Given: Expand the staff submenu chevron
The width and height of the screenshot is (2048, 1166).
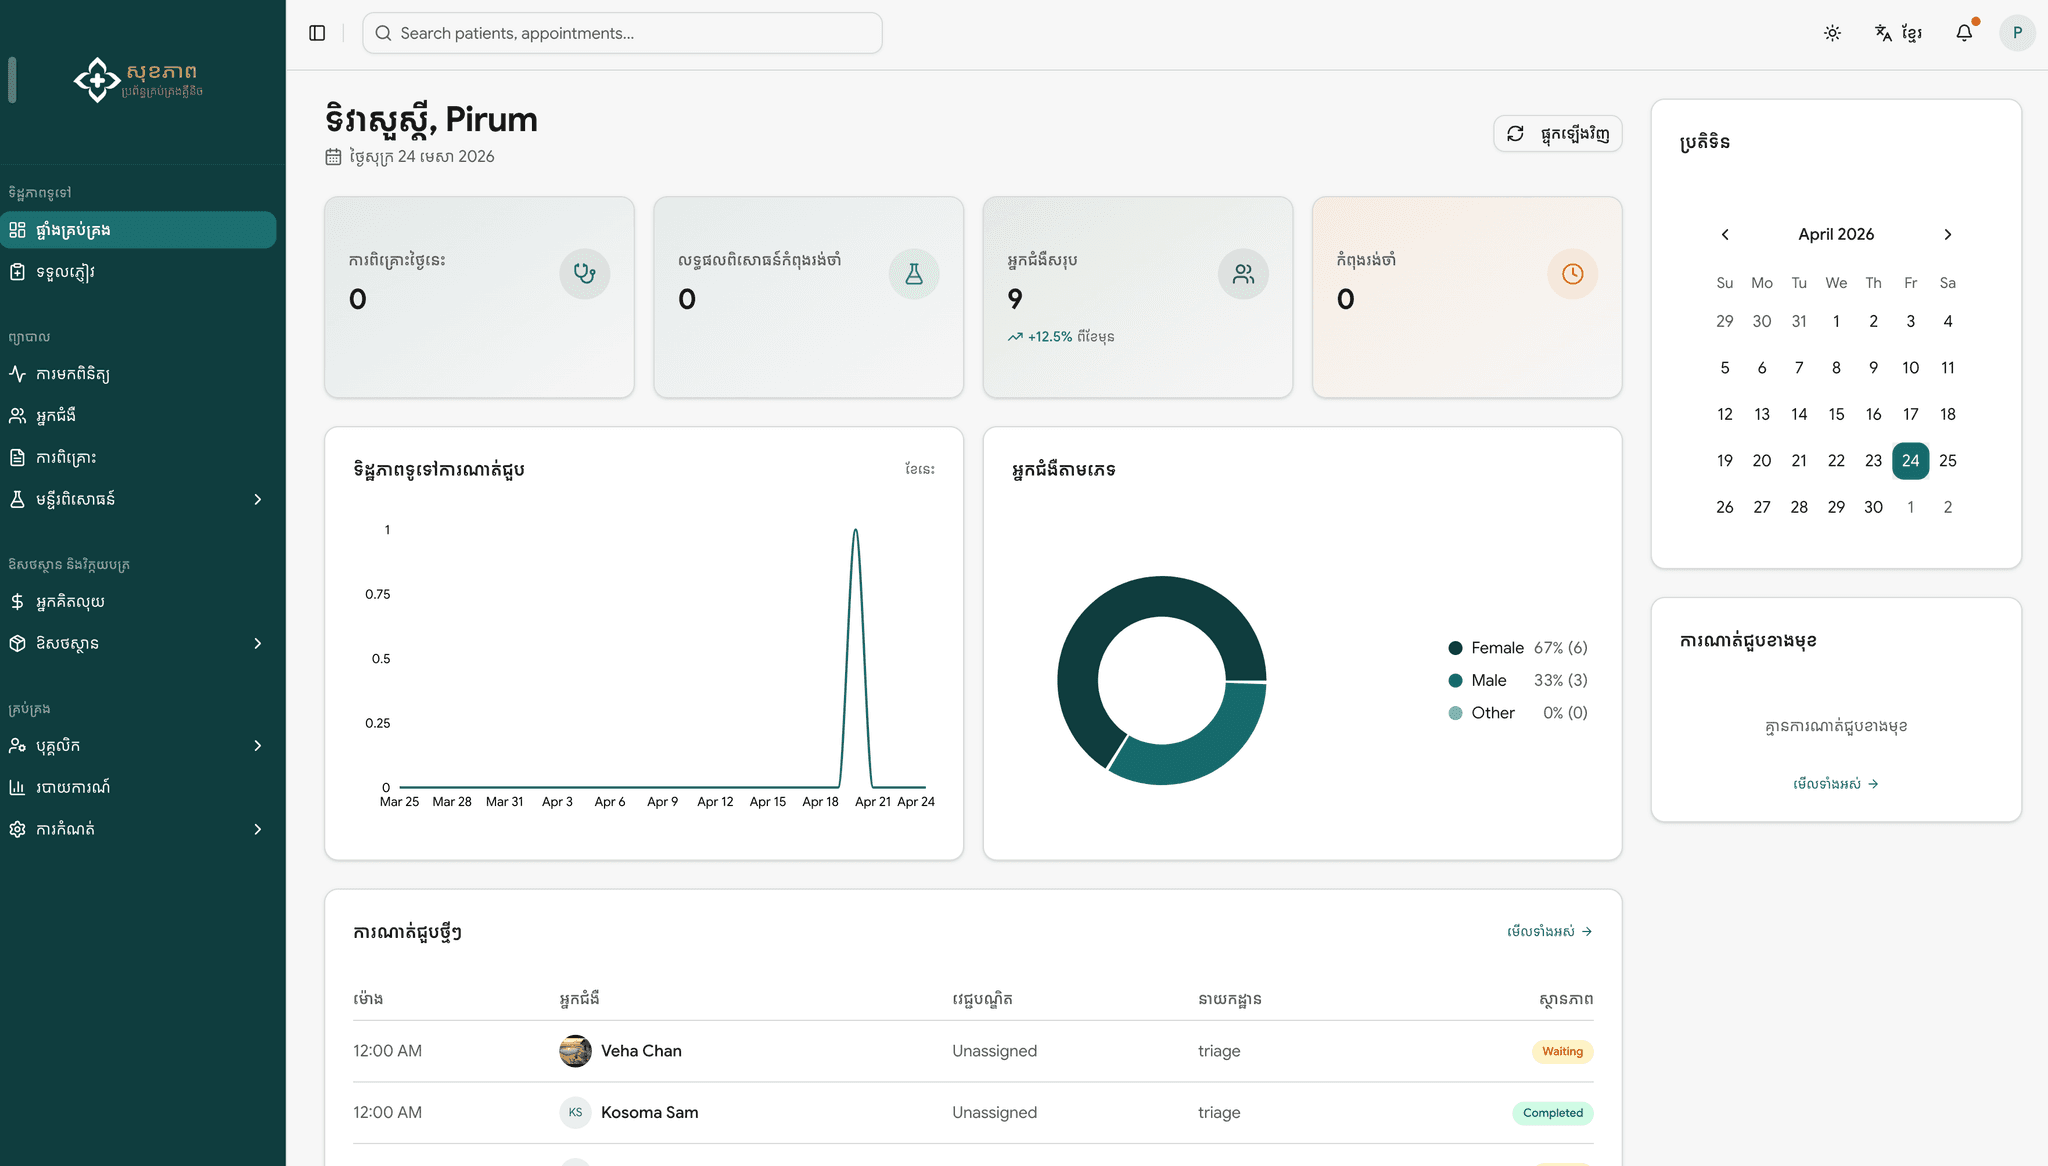Looking at the screenshot, I should pos(258,746).
